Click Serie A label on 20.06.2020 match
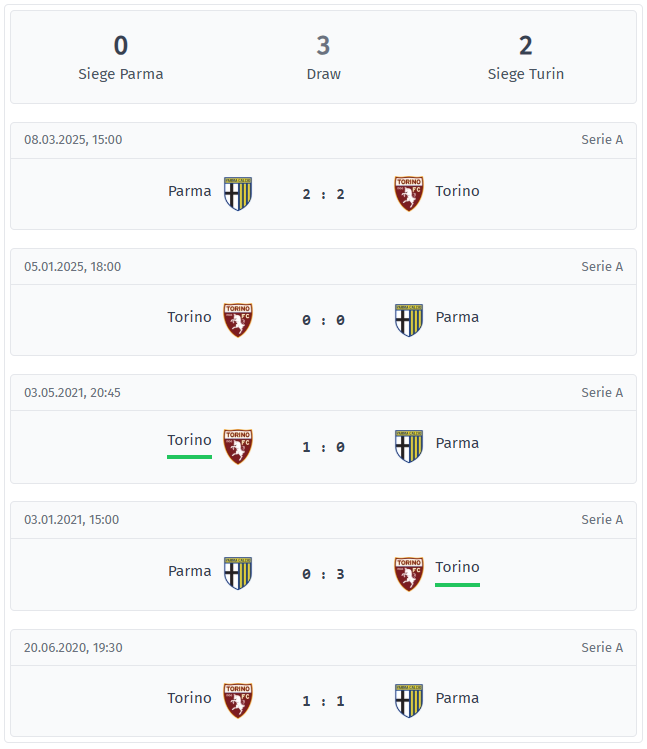This screenshot has width=647, height=749. click(x=602, y=648)
